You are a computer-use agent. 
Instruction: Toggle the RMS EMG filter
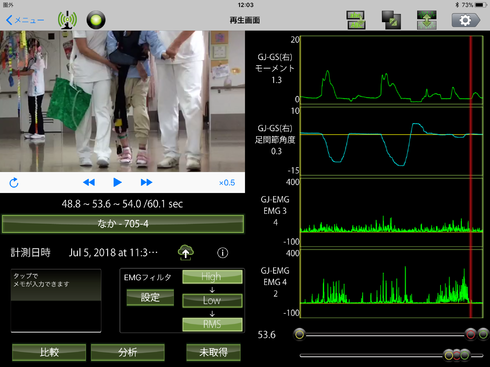pyautogui.click(x=212, y=324)
